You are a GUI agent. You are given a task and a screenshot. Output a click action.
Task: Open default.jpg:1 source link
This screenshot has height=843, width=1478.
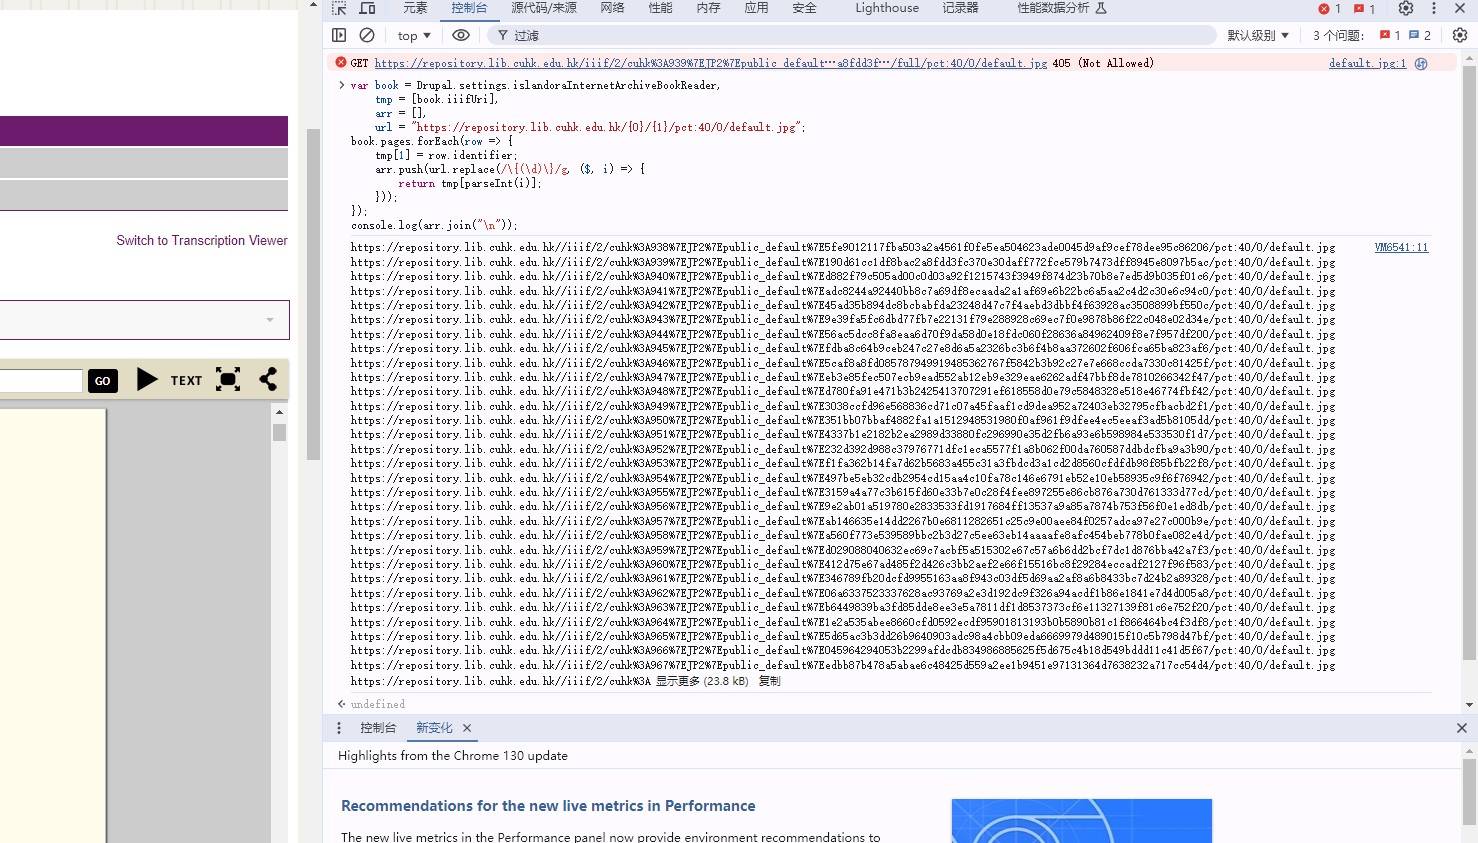[1367, 63]
